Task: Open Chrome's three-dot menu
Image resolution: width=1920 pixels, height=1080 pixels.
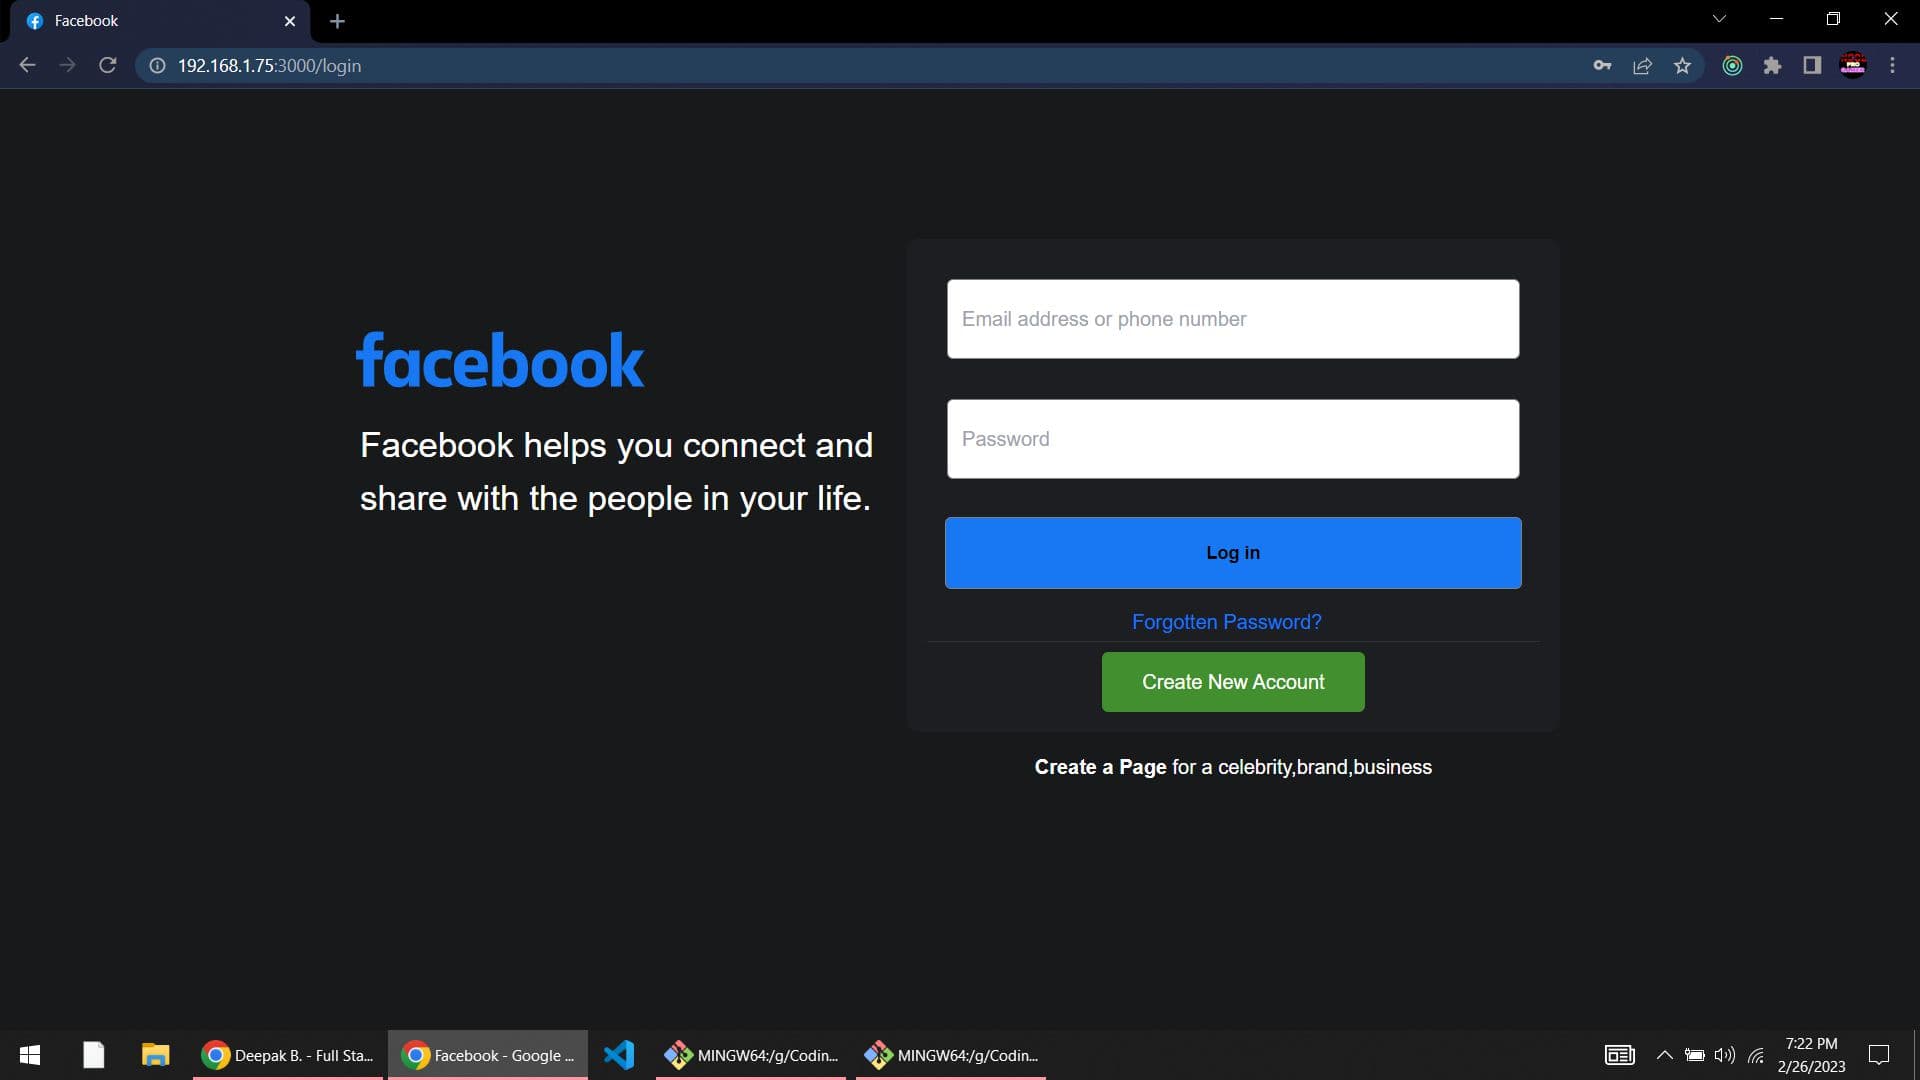Action: coord(1892,65)
